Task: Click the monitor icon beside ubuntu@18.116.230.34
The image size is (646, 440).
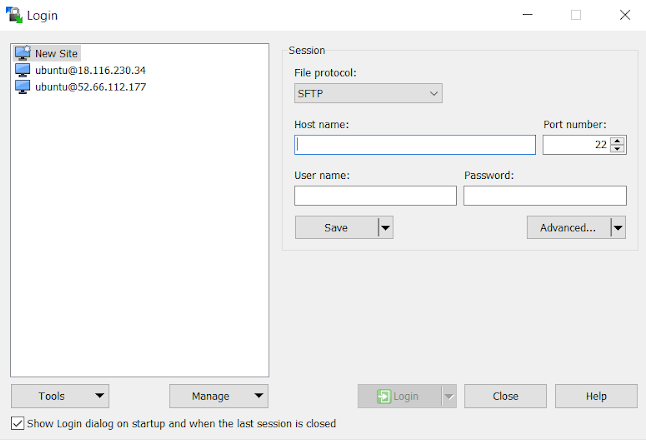Action: tap(23, 70)
